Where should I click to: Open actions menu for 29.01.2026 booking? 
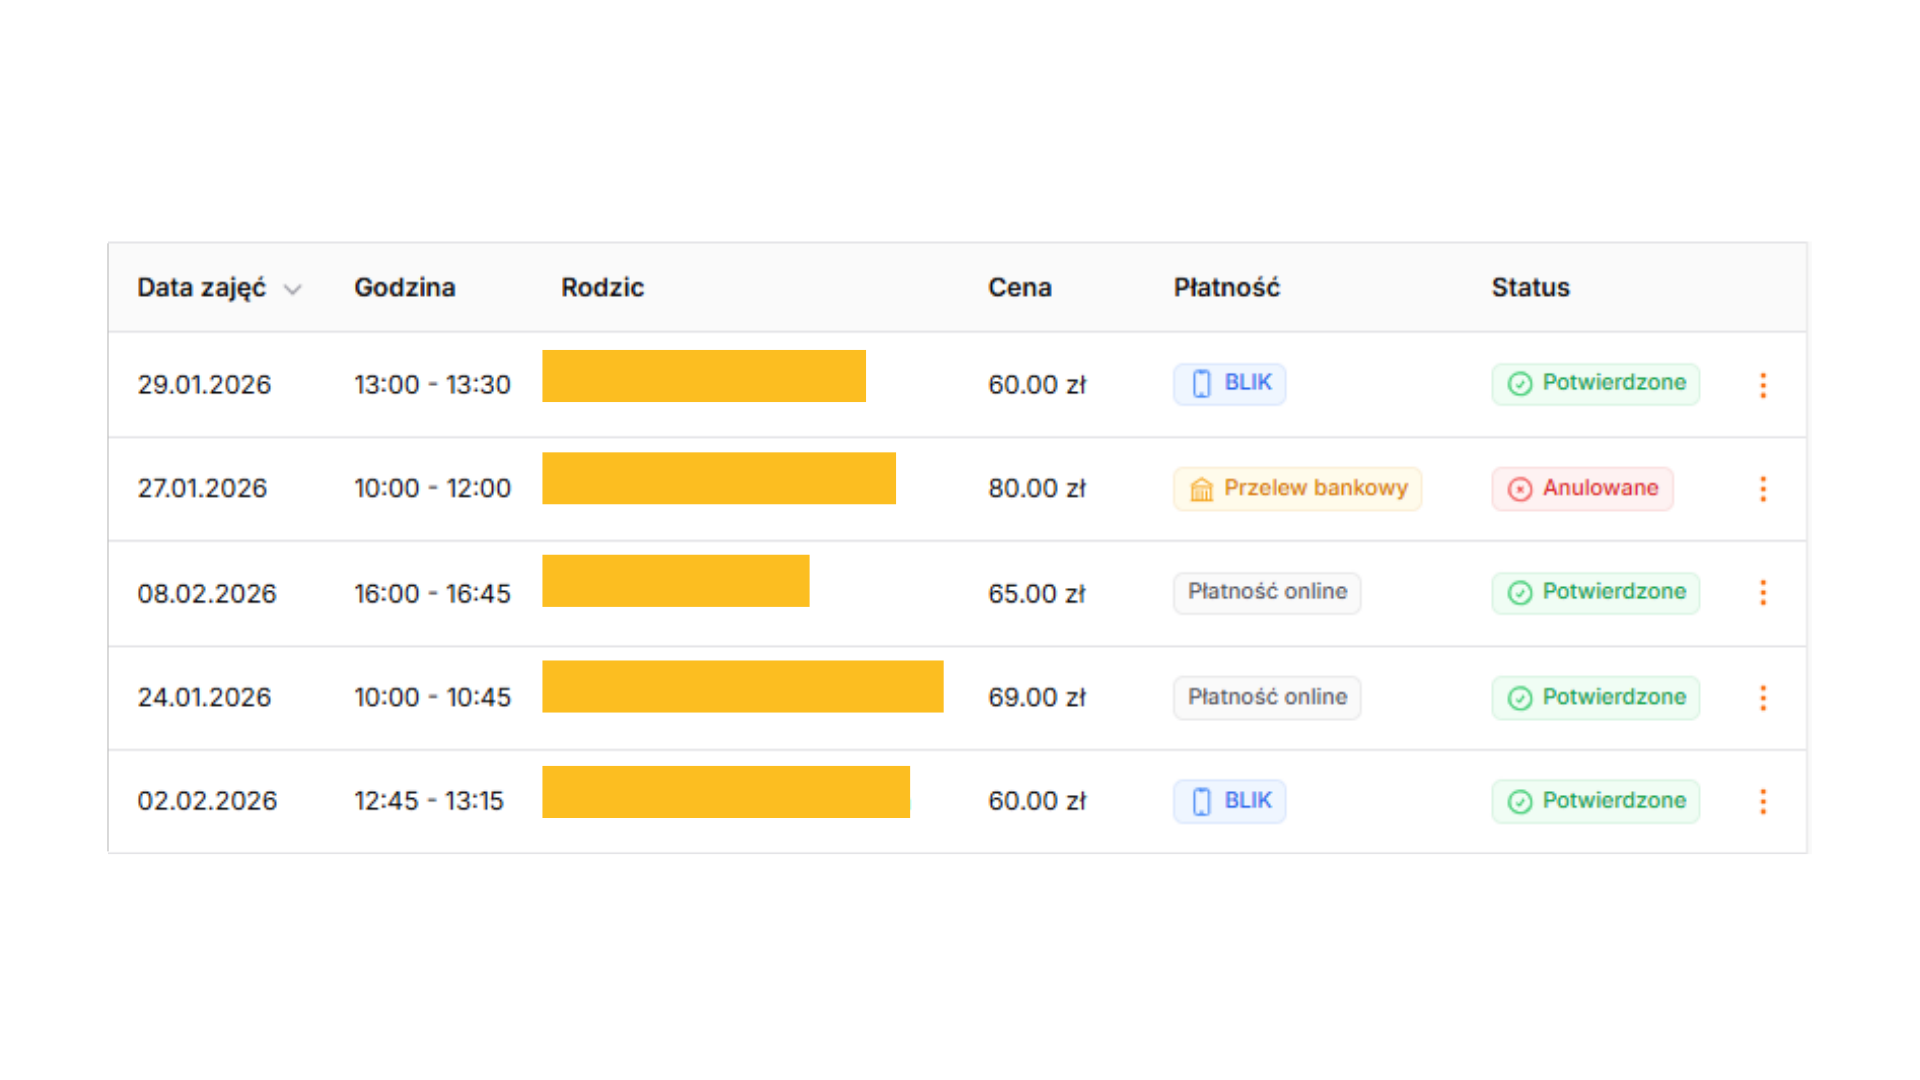pyautogui.click(x=1763, y=385)
